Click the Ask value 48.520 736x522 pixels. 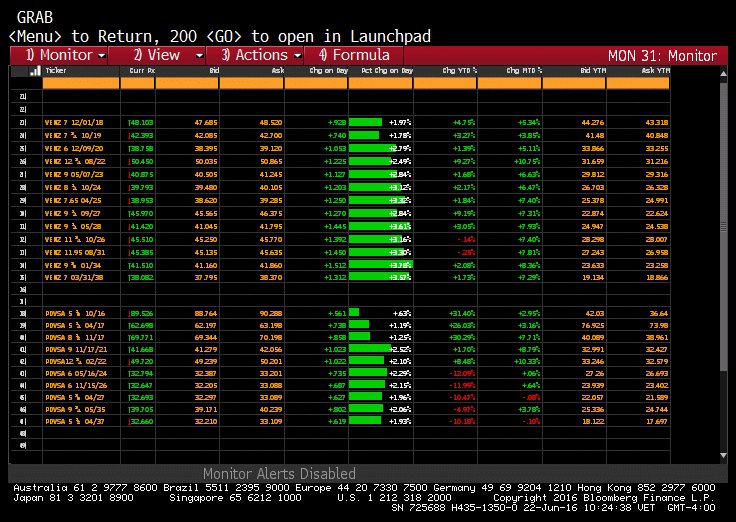point(271,123)
